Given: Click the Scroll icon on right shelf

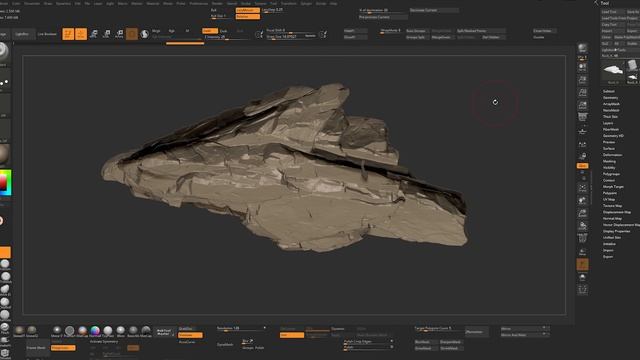Looking at the screenshot, I should click(x=582, y=67).
